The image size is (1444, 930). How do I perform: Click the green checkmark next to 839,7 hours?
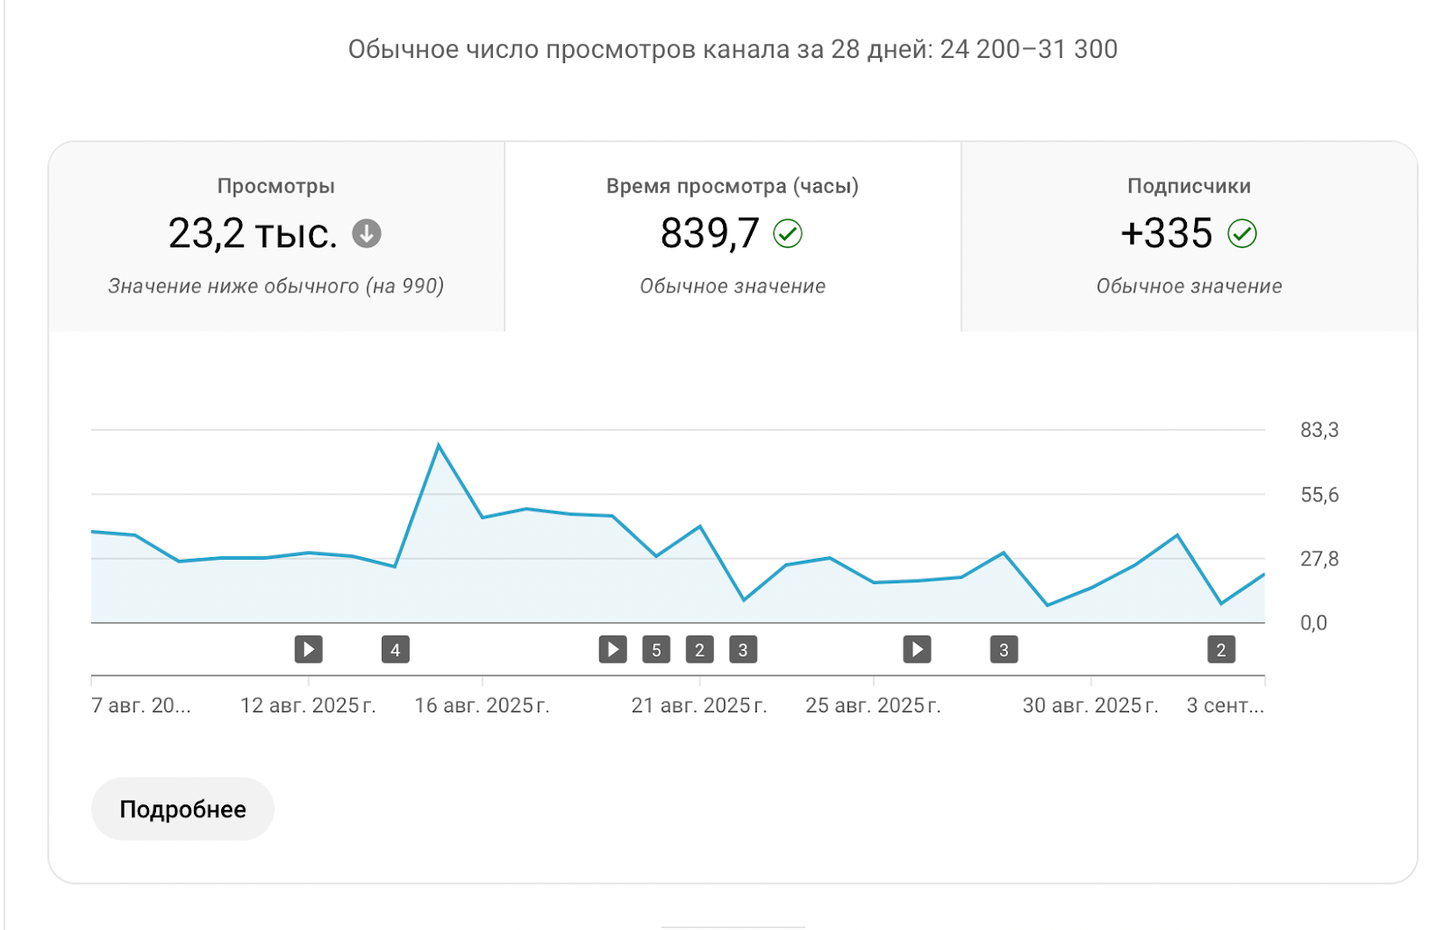click(789, 234)
